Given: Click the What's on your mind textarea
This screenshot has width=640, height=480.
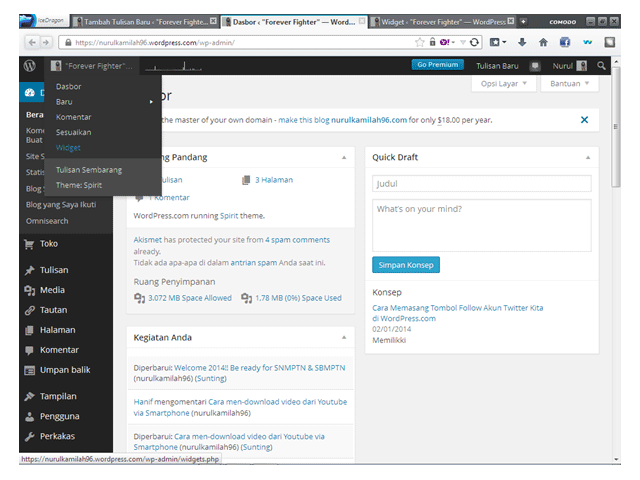Looking at the screenshot, I should click(482, 225).
